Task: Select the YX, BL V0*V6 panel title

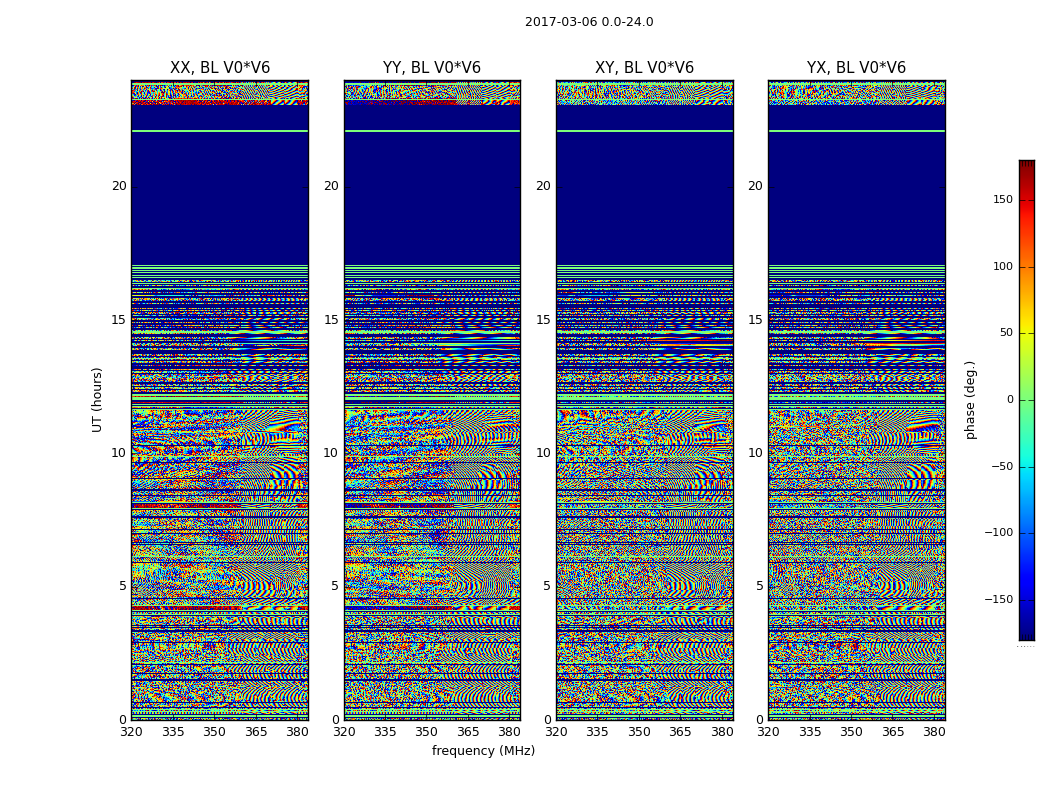Action: click(x=856, y=68)
